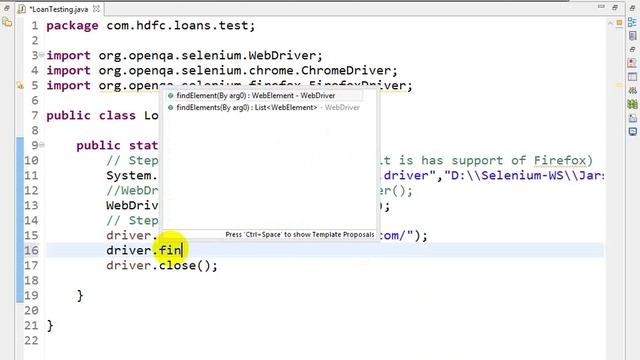Minimize the editor area
The image size is (640, 360).
click(x=601, y=7)
